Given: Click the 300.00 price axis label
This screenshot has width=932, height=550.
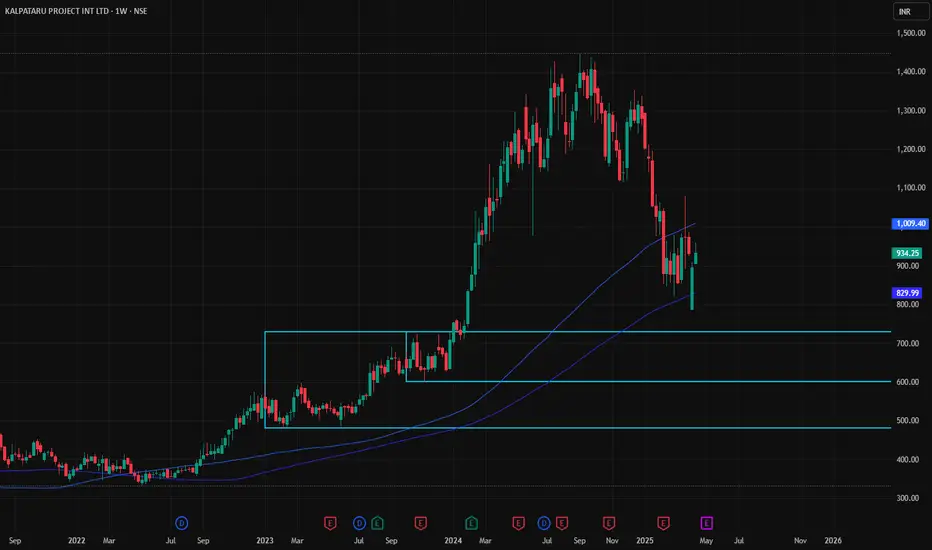Looking at the screenshot, I should (x=908, y=498).
